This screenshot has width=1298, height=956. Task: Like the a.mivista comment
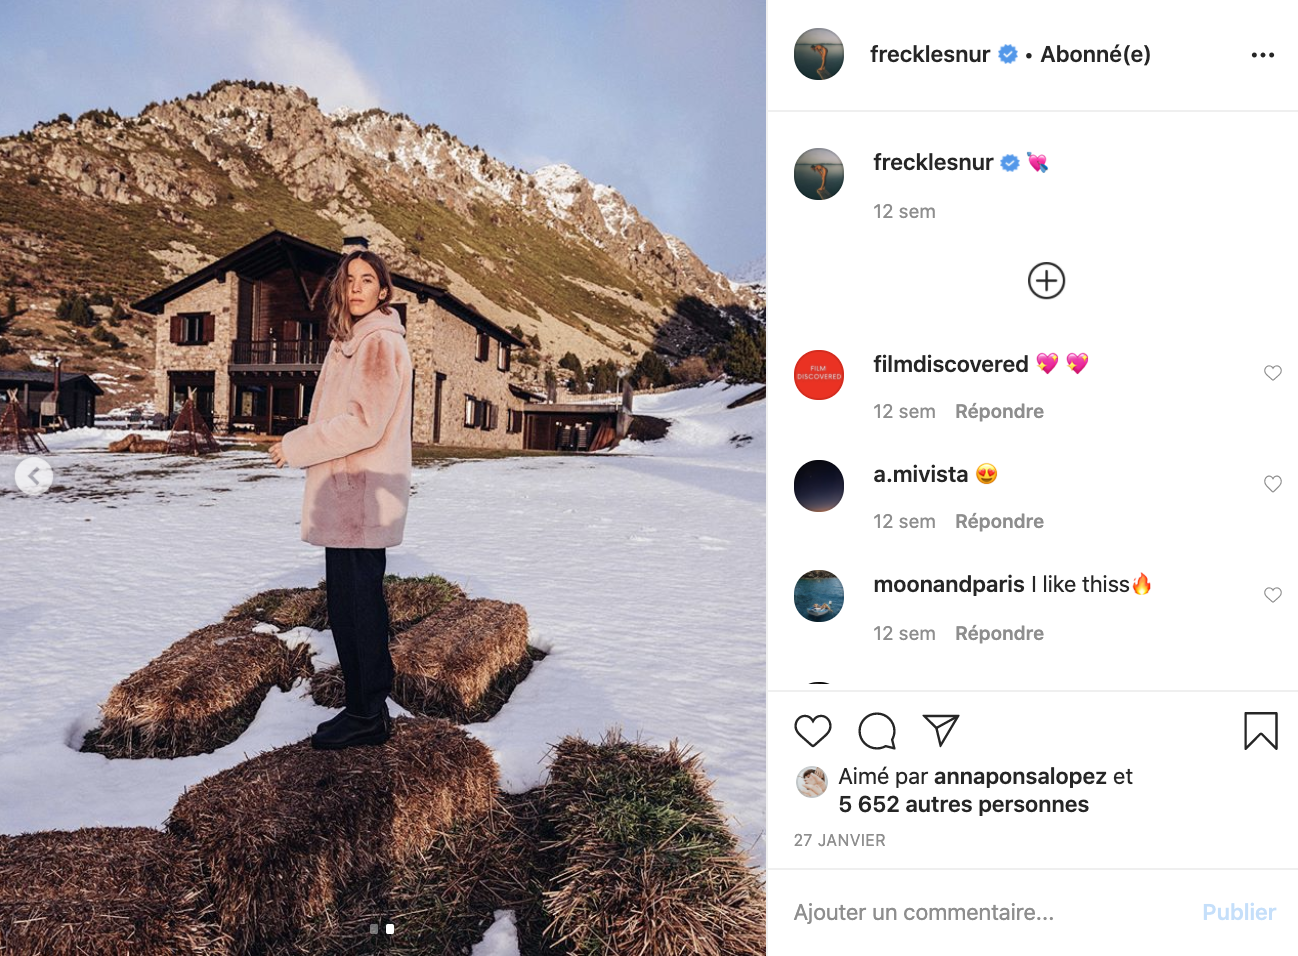(x=1272, y=484)
